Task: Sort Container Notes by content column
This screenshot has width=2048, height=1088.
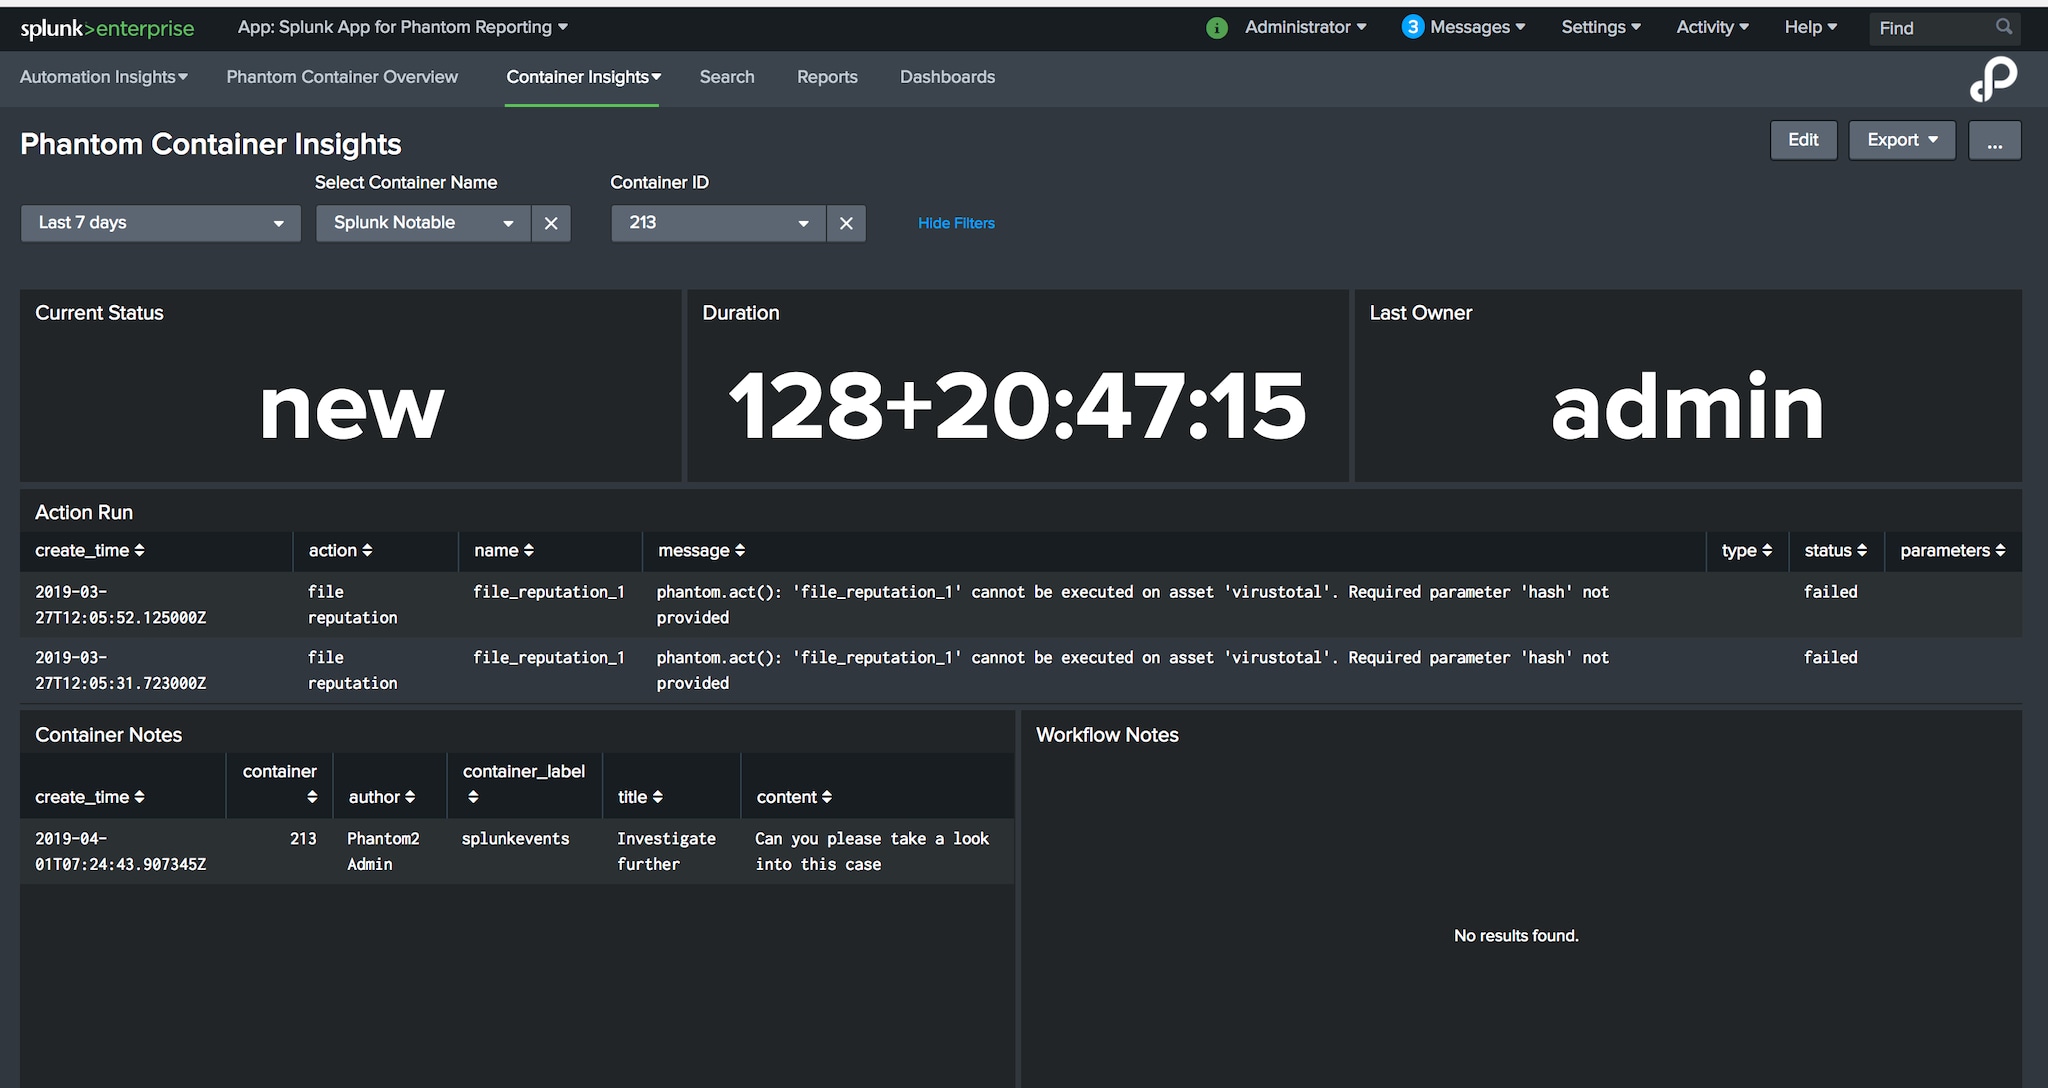Action: pyautogui.click(x=794, y=797)
